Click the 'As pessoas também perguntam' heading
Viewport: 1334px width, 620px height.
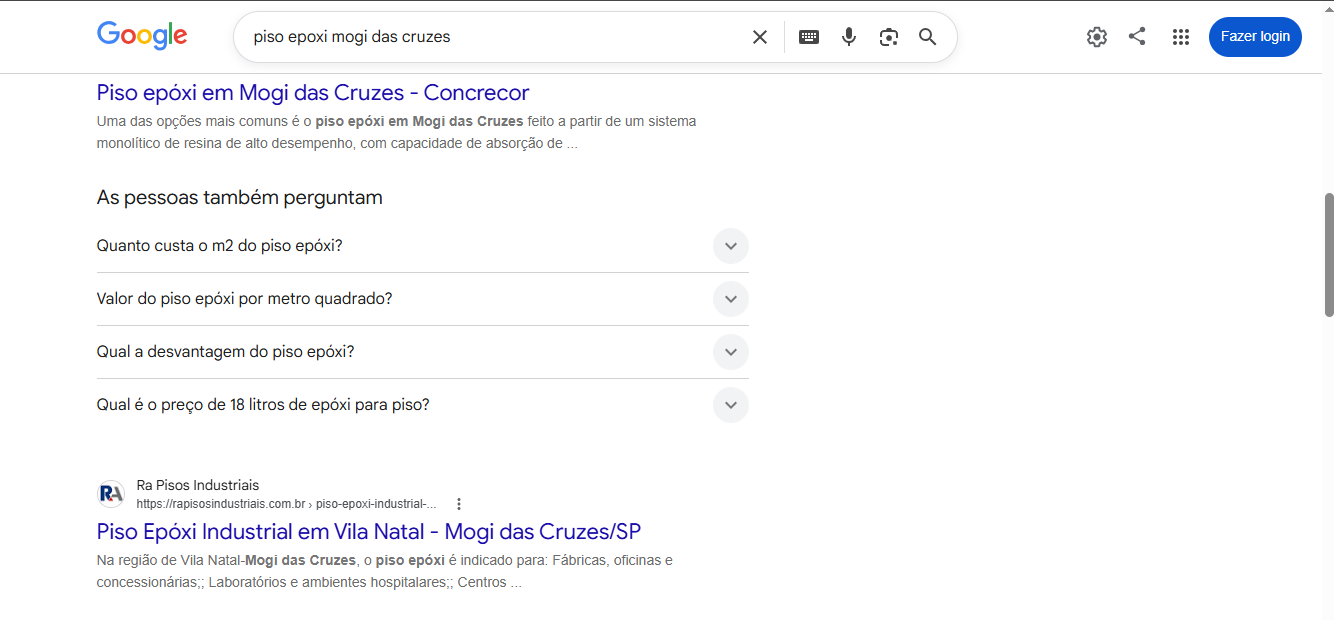coord(240,198)
